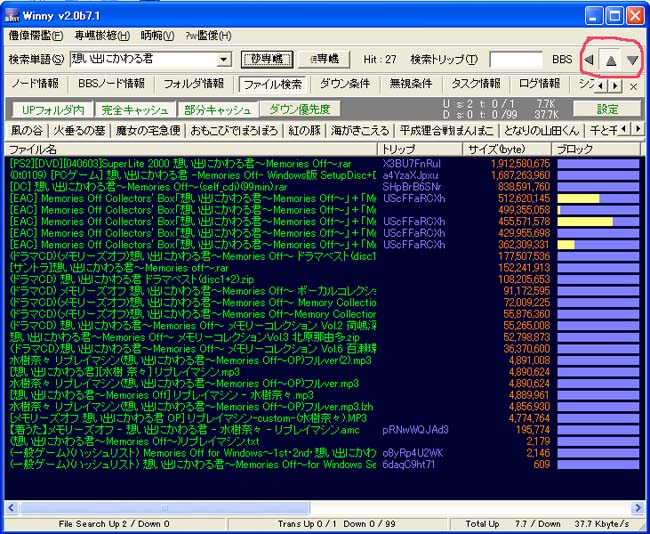
Task: Click the 設定 button
Action: (x=607, y=109)
